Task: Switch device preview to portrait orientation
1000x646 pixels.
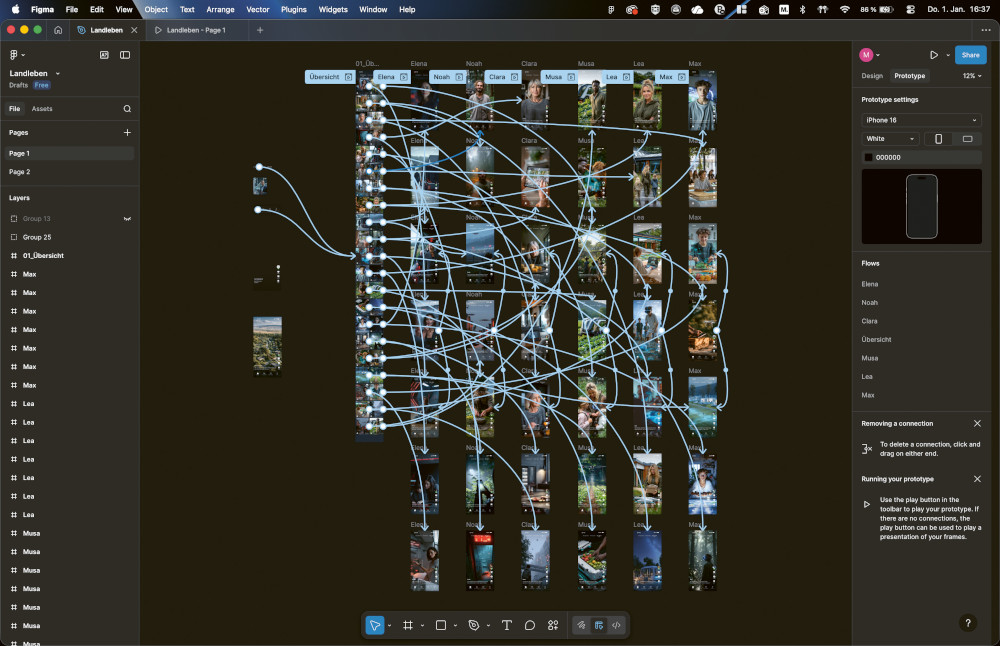Action: 937,139
